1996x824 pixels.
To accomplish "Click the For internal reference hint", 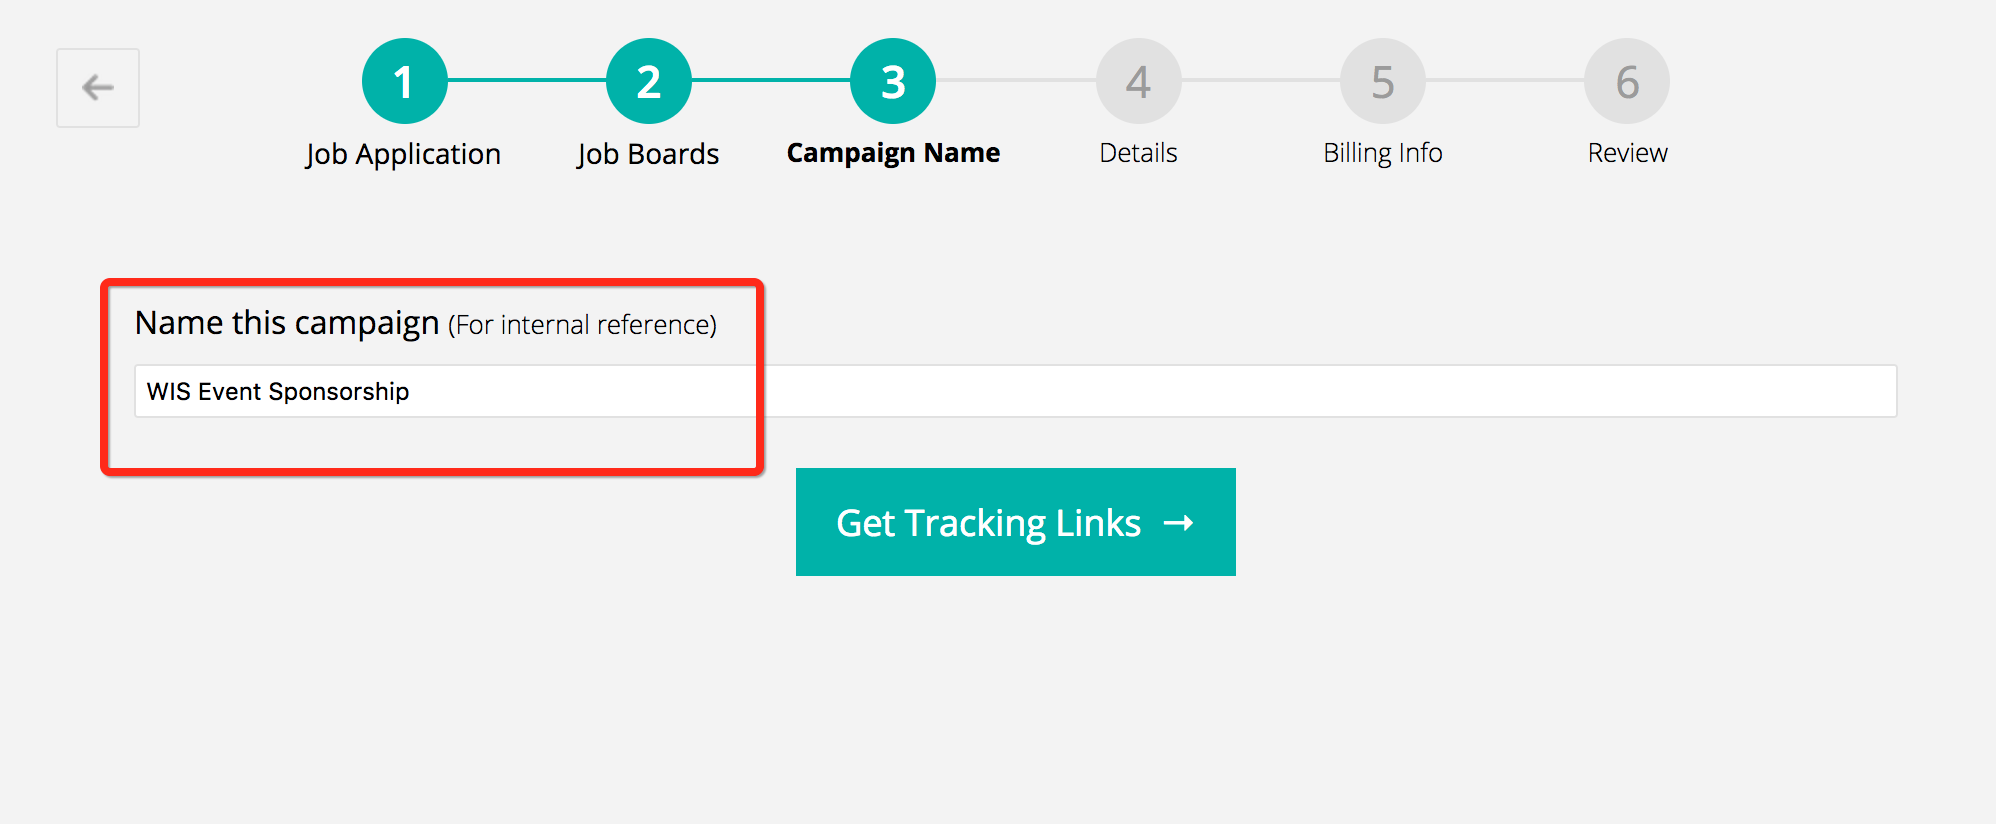I will (x=582, y=325).
